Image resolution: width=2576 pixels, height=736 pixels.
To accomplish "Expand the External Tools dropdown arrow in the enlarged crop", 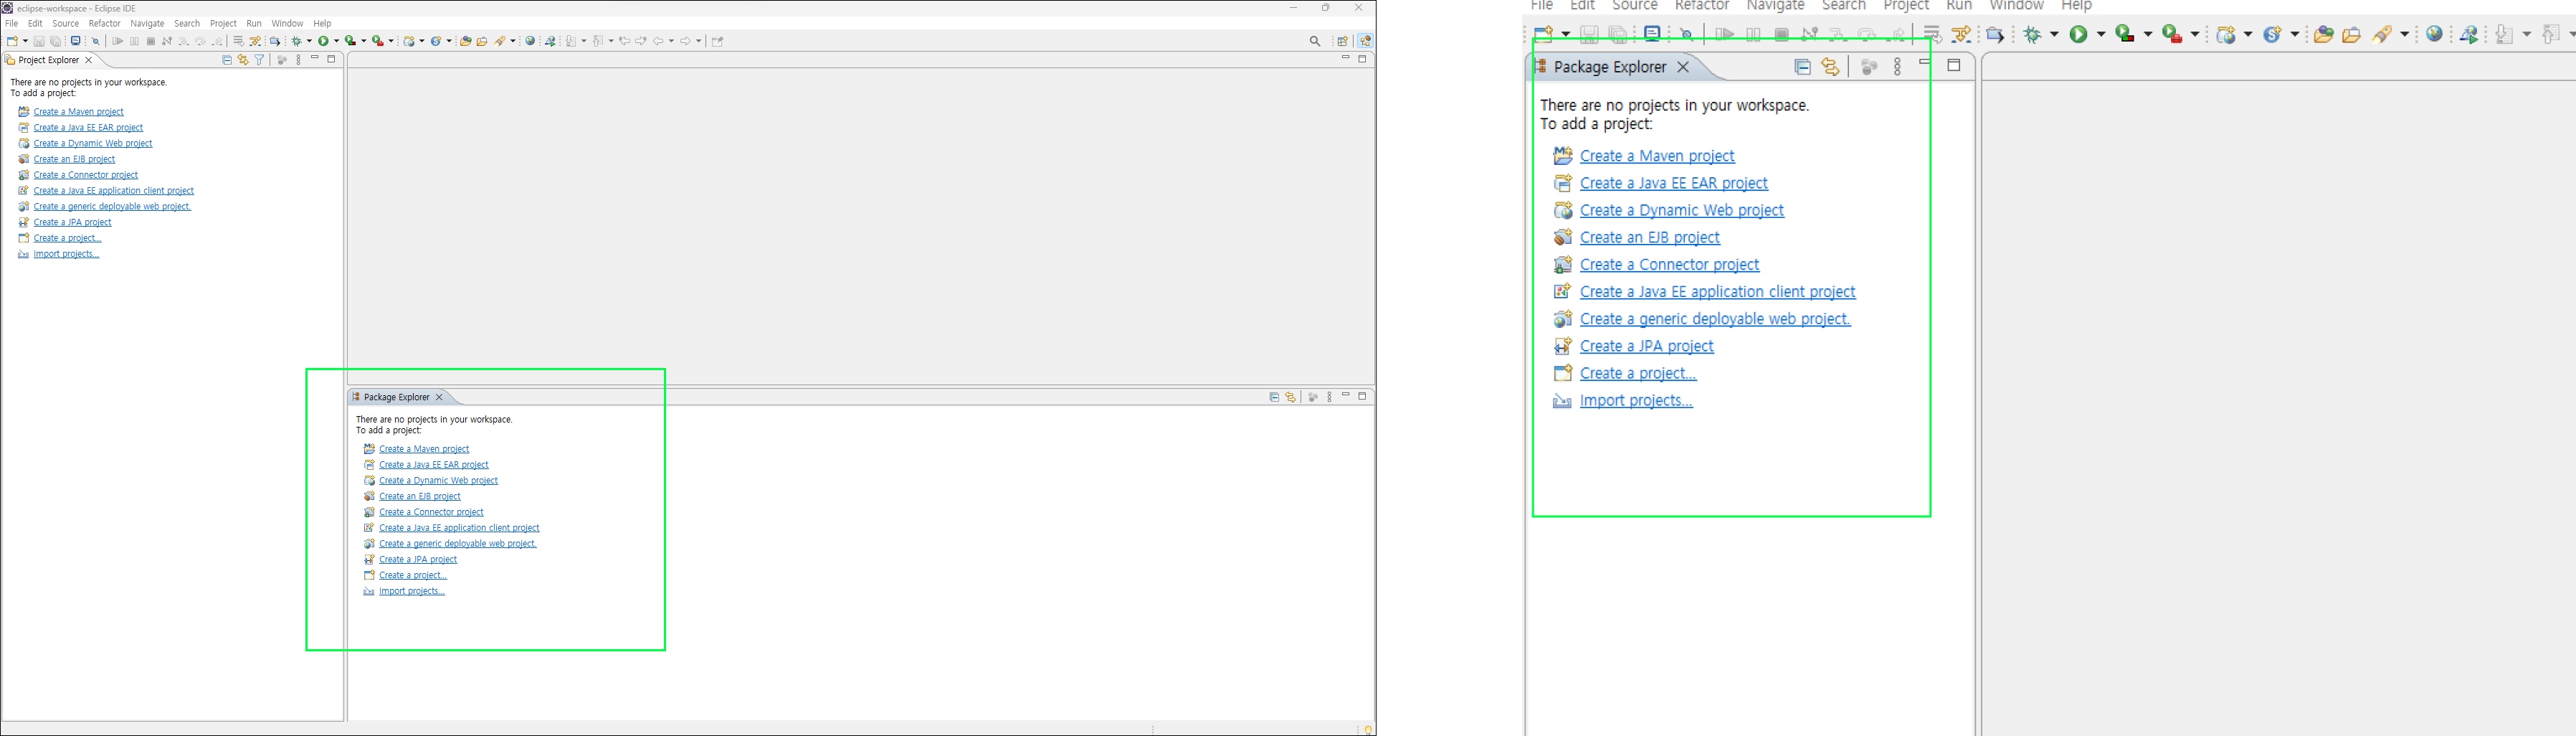I will pos(2194,34).
